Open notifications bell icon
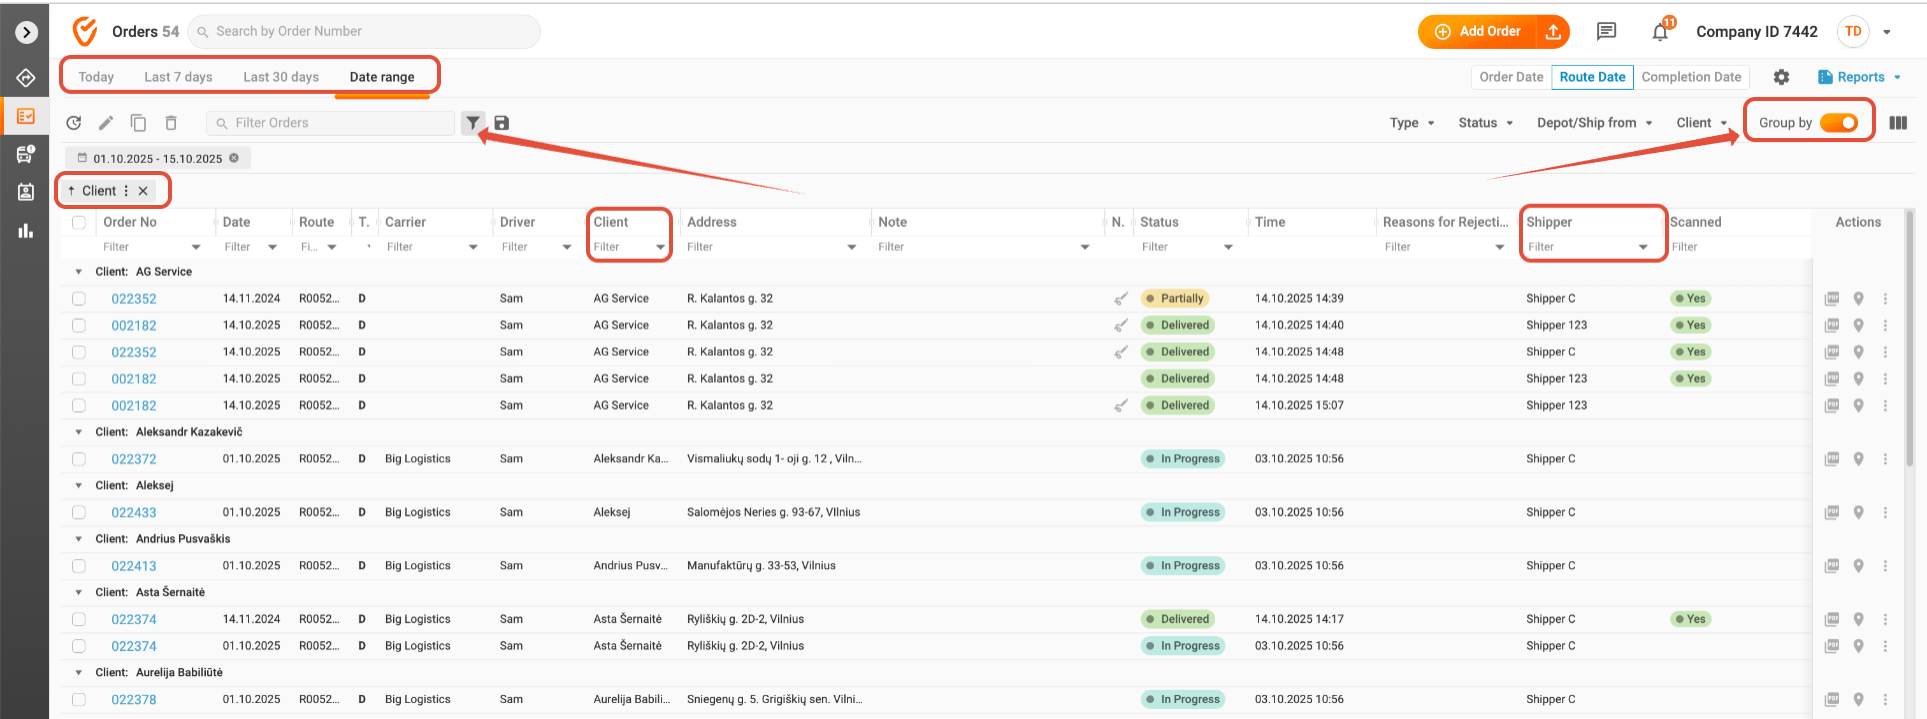This screenshot has height=719, width=1927. click(1660, 32)
